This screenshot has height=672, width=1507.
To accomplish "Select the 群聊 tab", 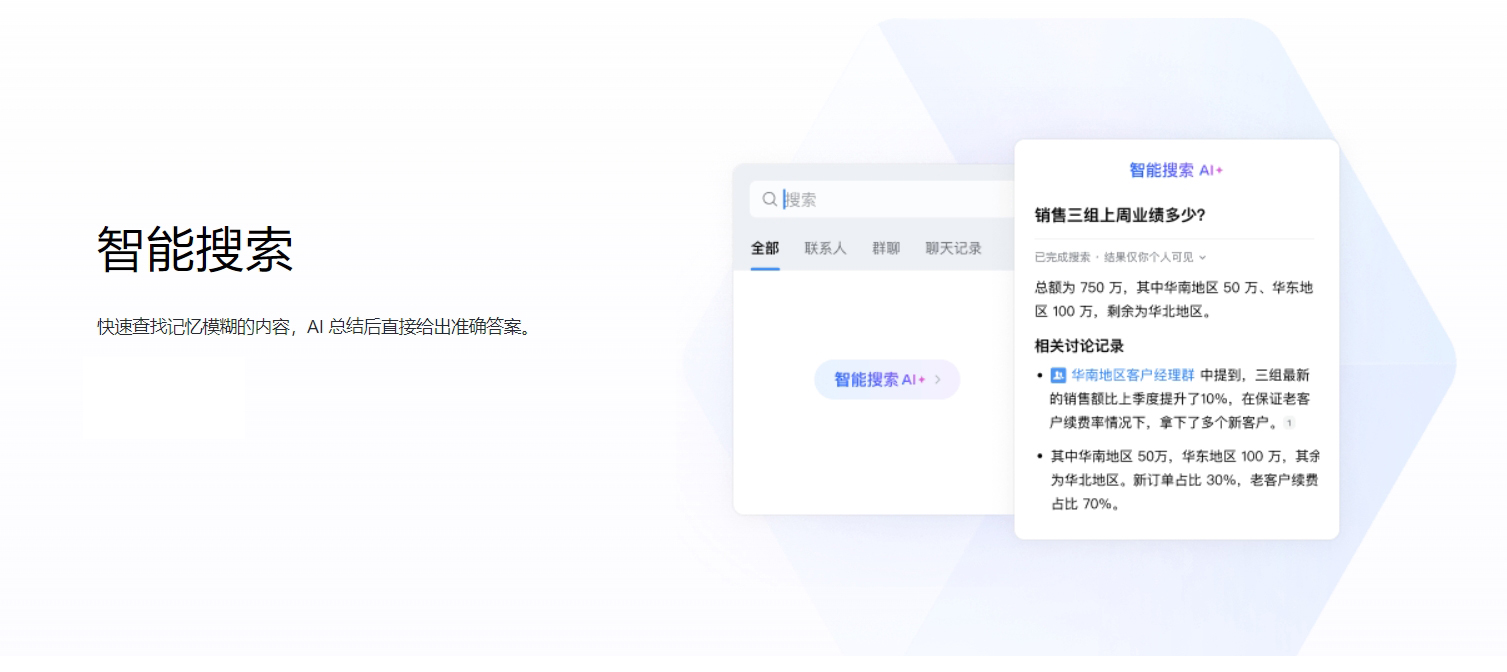I will [886, 248].
